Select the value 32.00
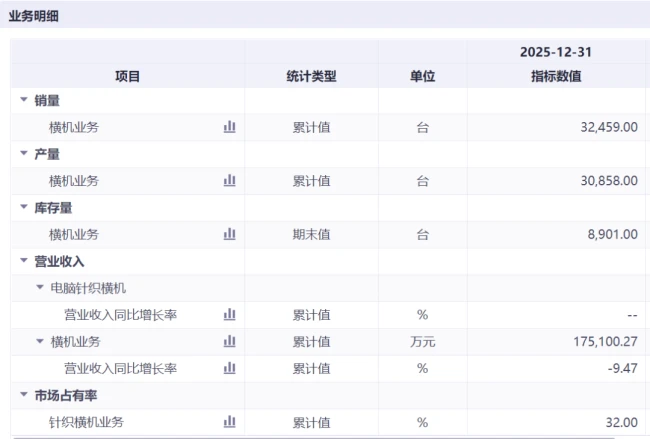Viewport: 650px width, 439px height. click(x=622, y=422)
